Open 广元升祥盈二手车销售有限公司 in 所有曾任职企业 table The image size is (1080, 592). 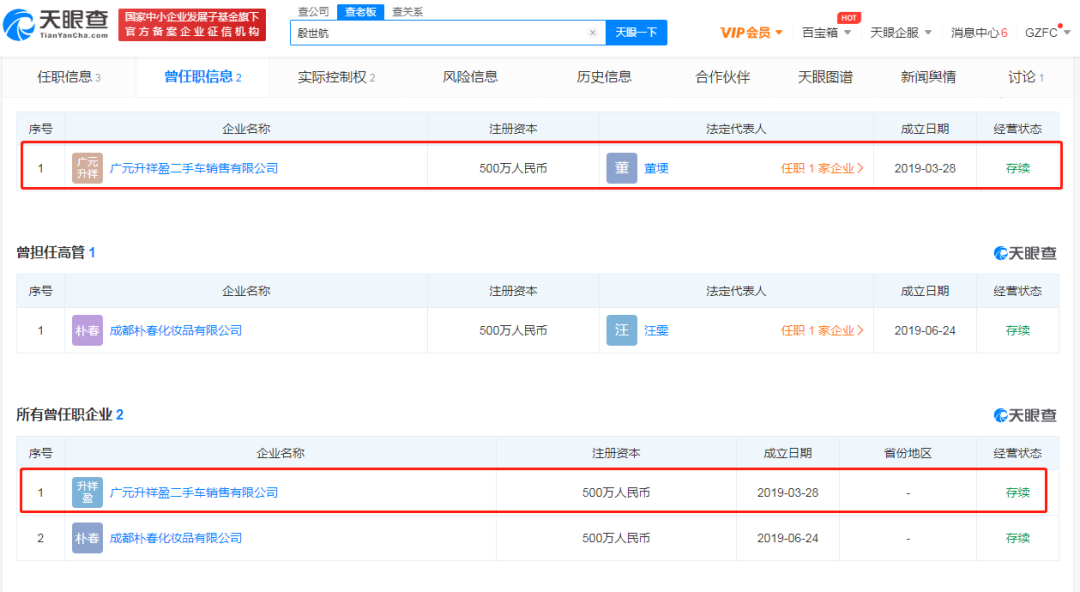coord(194,492)
